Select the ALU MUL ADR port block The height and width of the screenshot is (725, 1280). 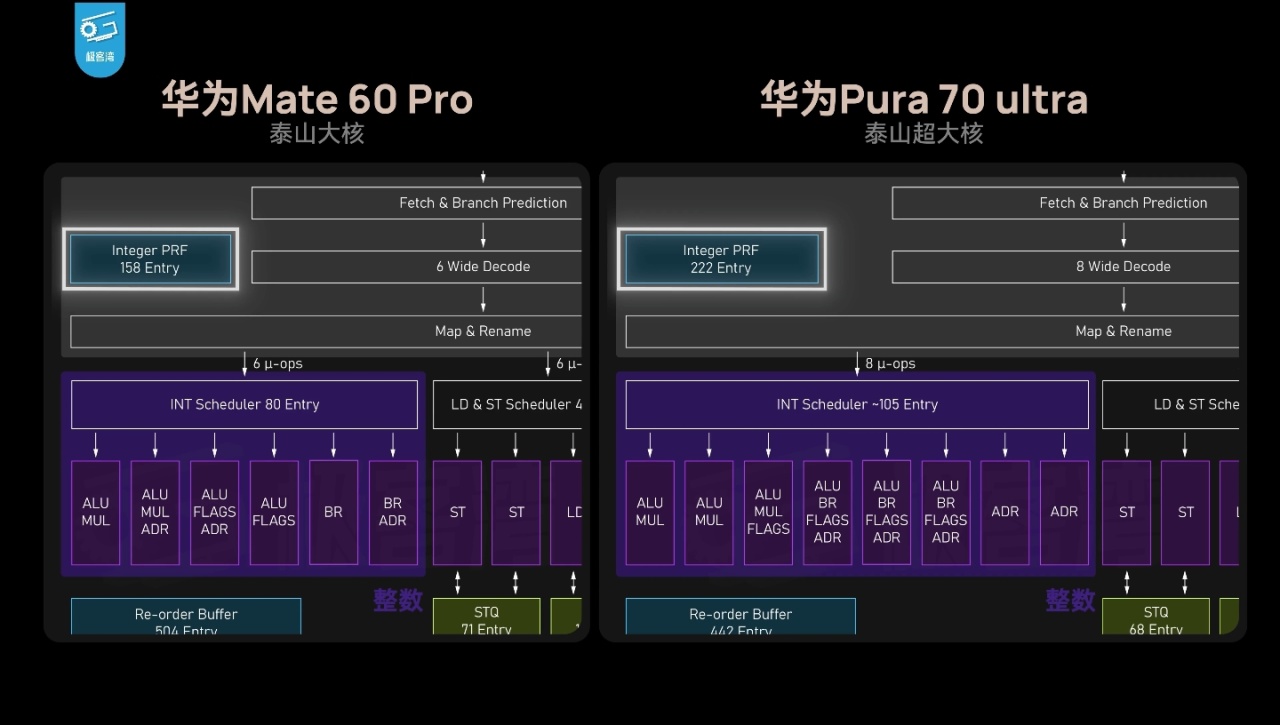(x=155, y=512)
